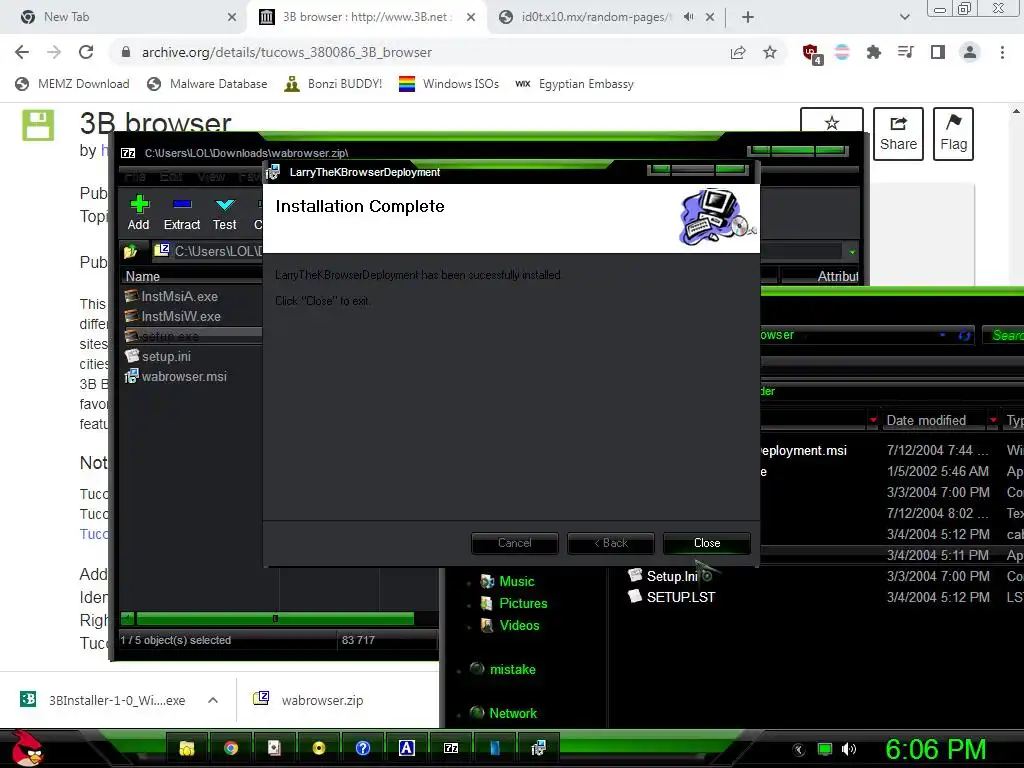Viewport: 1024px width, 768px height.
Task: Reload the browser page
Action: point(86,52)
